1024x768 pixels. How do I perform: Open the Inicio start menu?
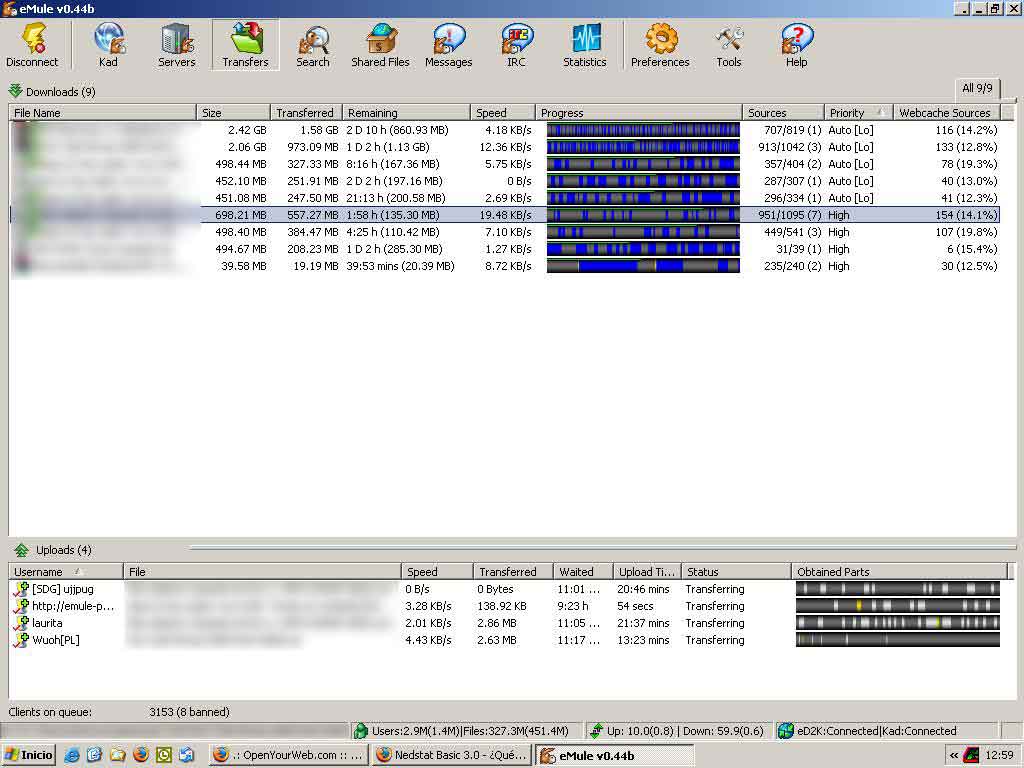click(x=29, y=755)
